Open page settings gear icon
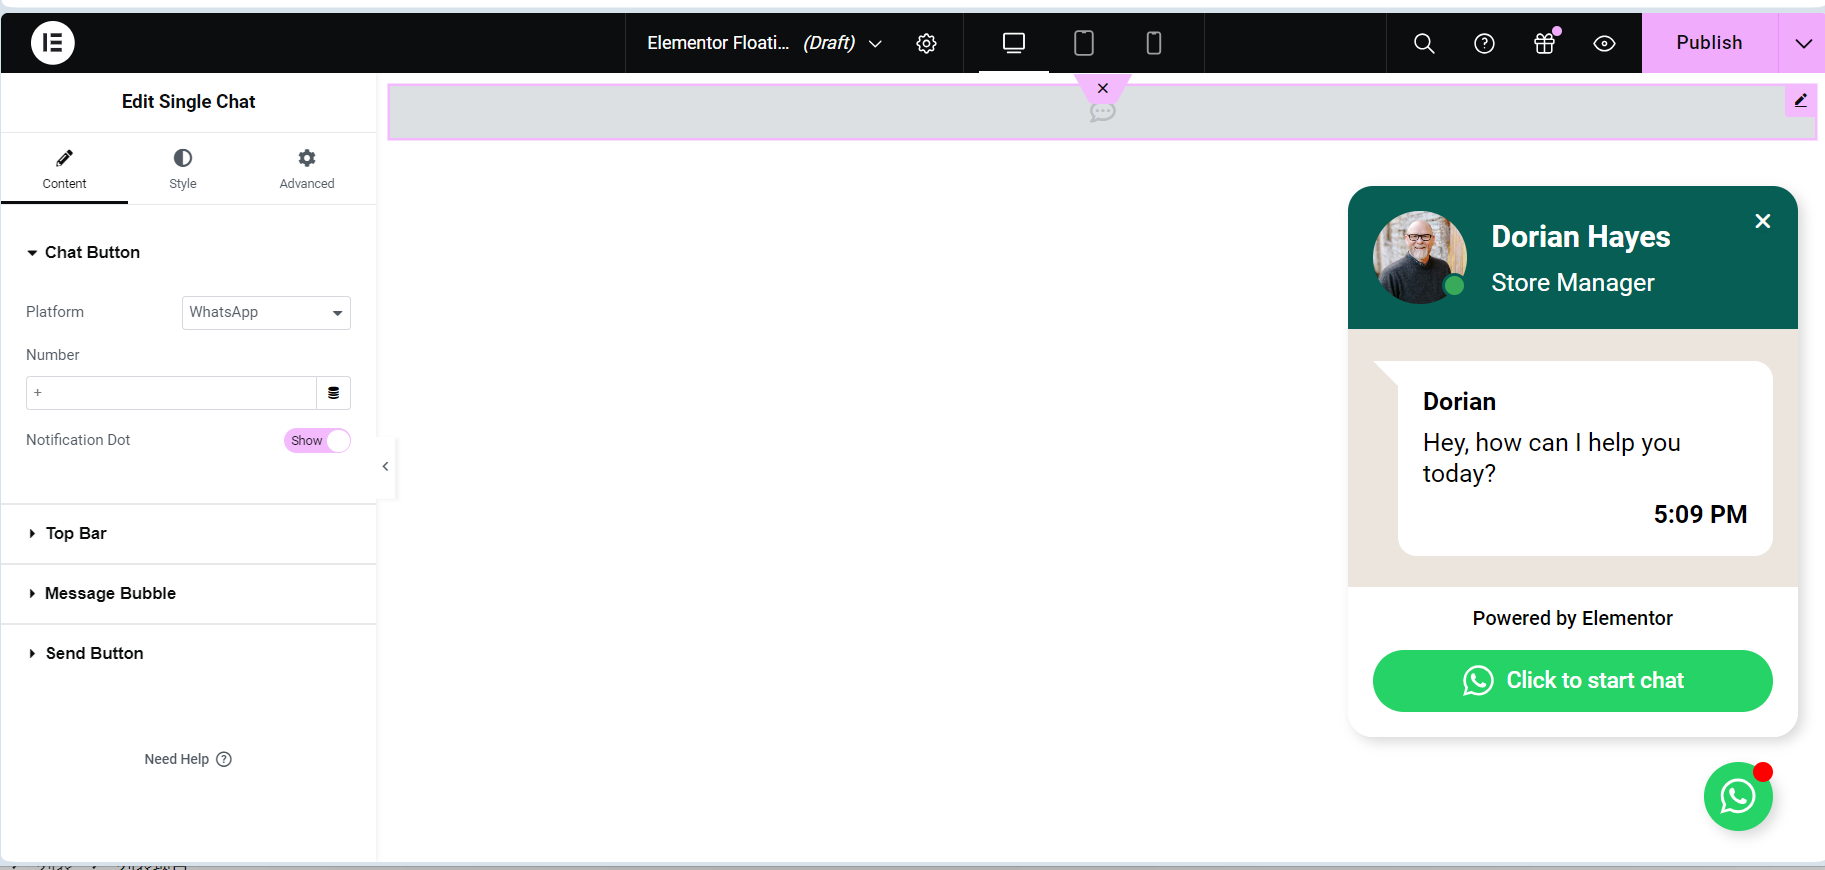 pyautogui.click(x=926, y=43)
